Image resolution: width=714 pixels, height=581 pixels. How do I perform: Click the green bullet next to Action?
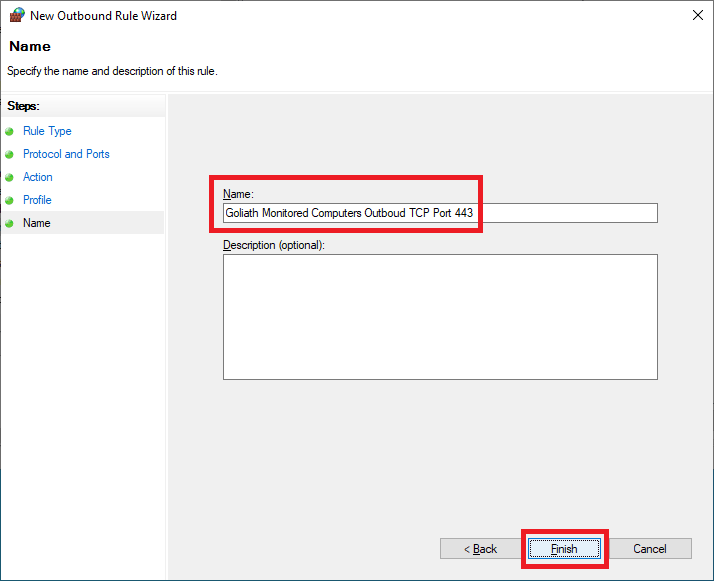coord(10,177)
